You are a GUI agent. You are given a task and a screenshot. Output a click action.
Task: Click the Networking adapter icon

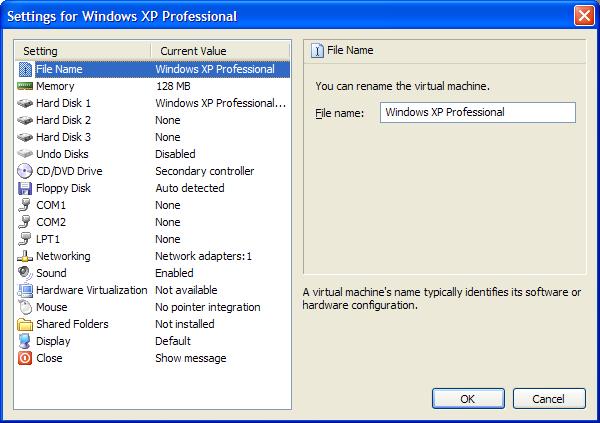point(25,256)
